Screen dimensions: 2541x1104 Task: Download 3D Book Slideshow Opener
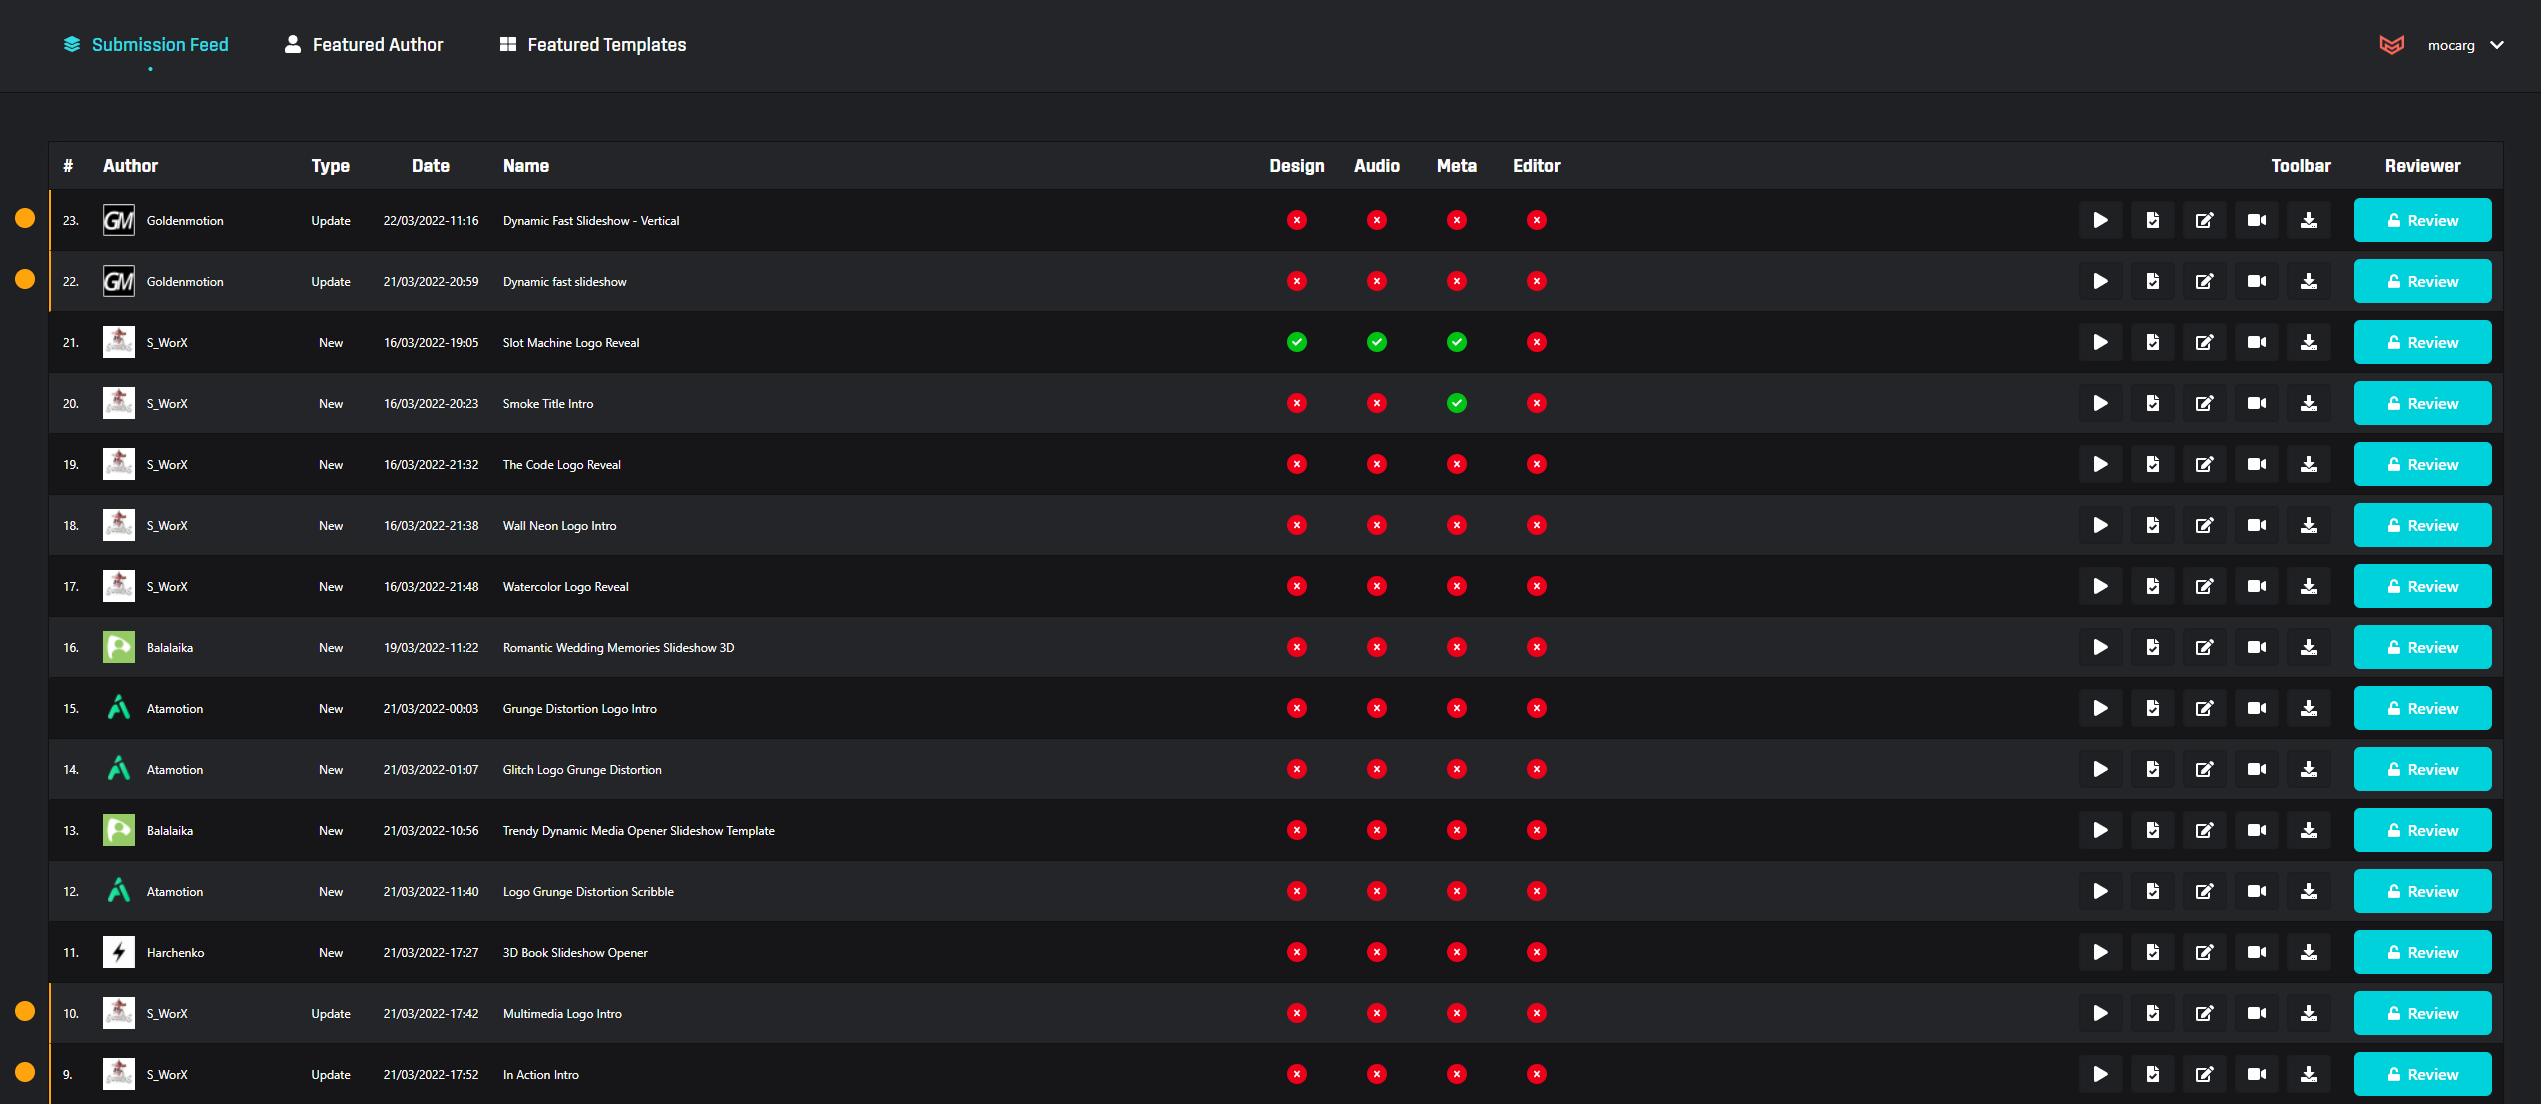click(x=2308, y=952)
